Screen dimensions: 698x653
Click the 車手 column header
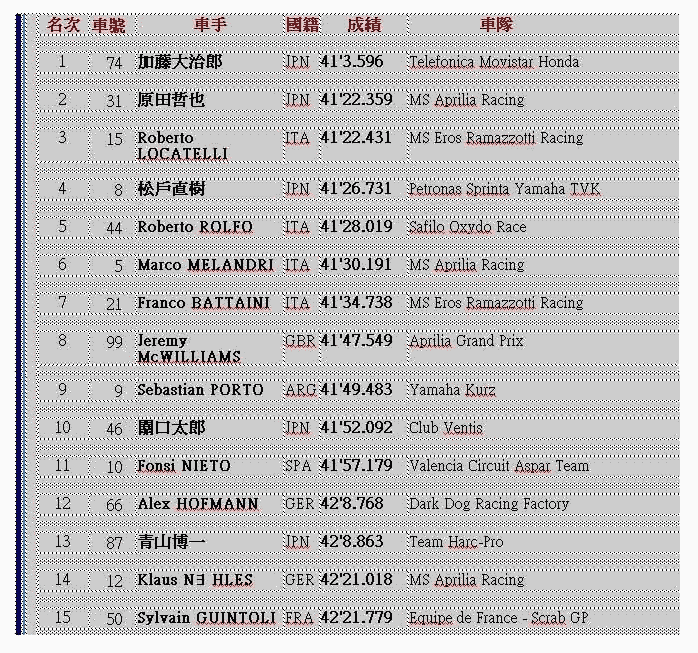209,25
